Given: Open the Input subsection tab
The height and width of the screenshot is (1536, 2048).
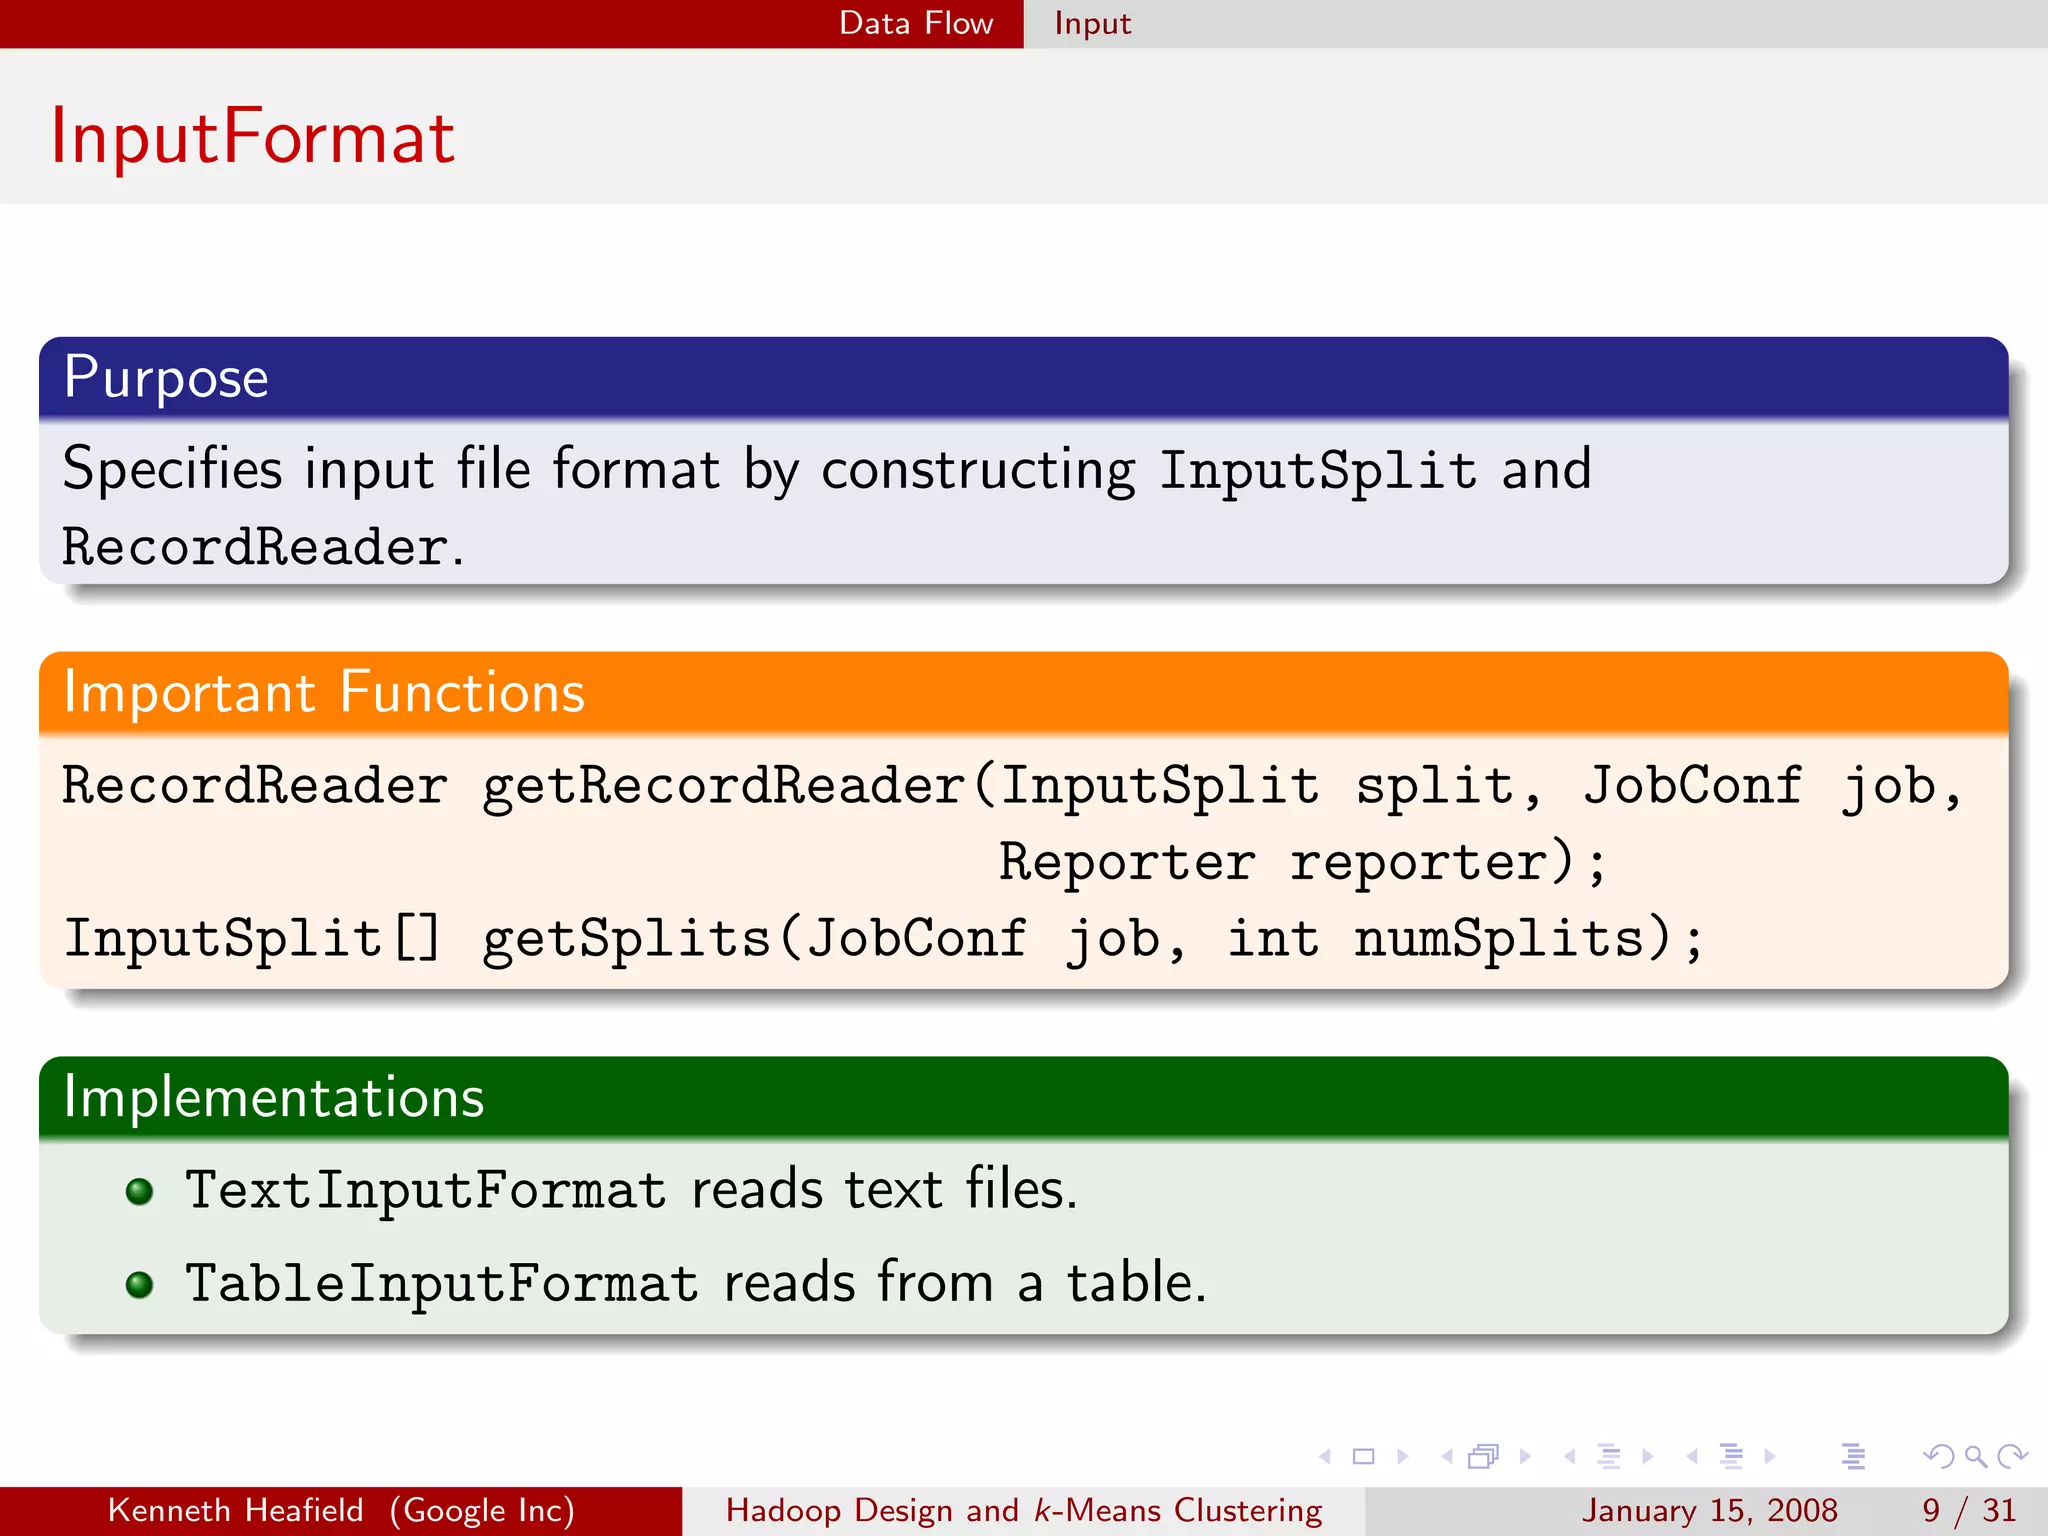Looking at the screenshot, I should pyautogui.click(x=1092, y=23).
